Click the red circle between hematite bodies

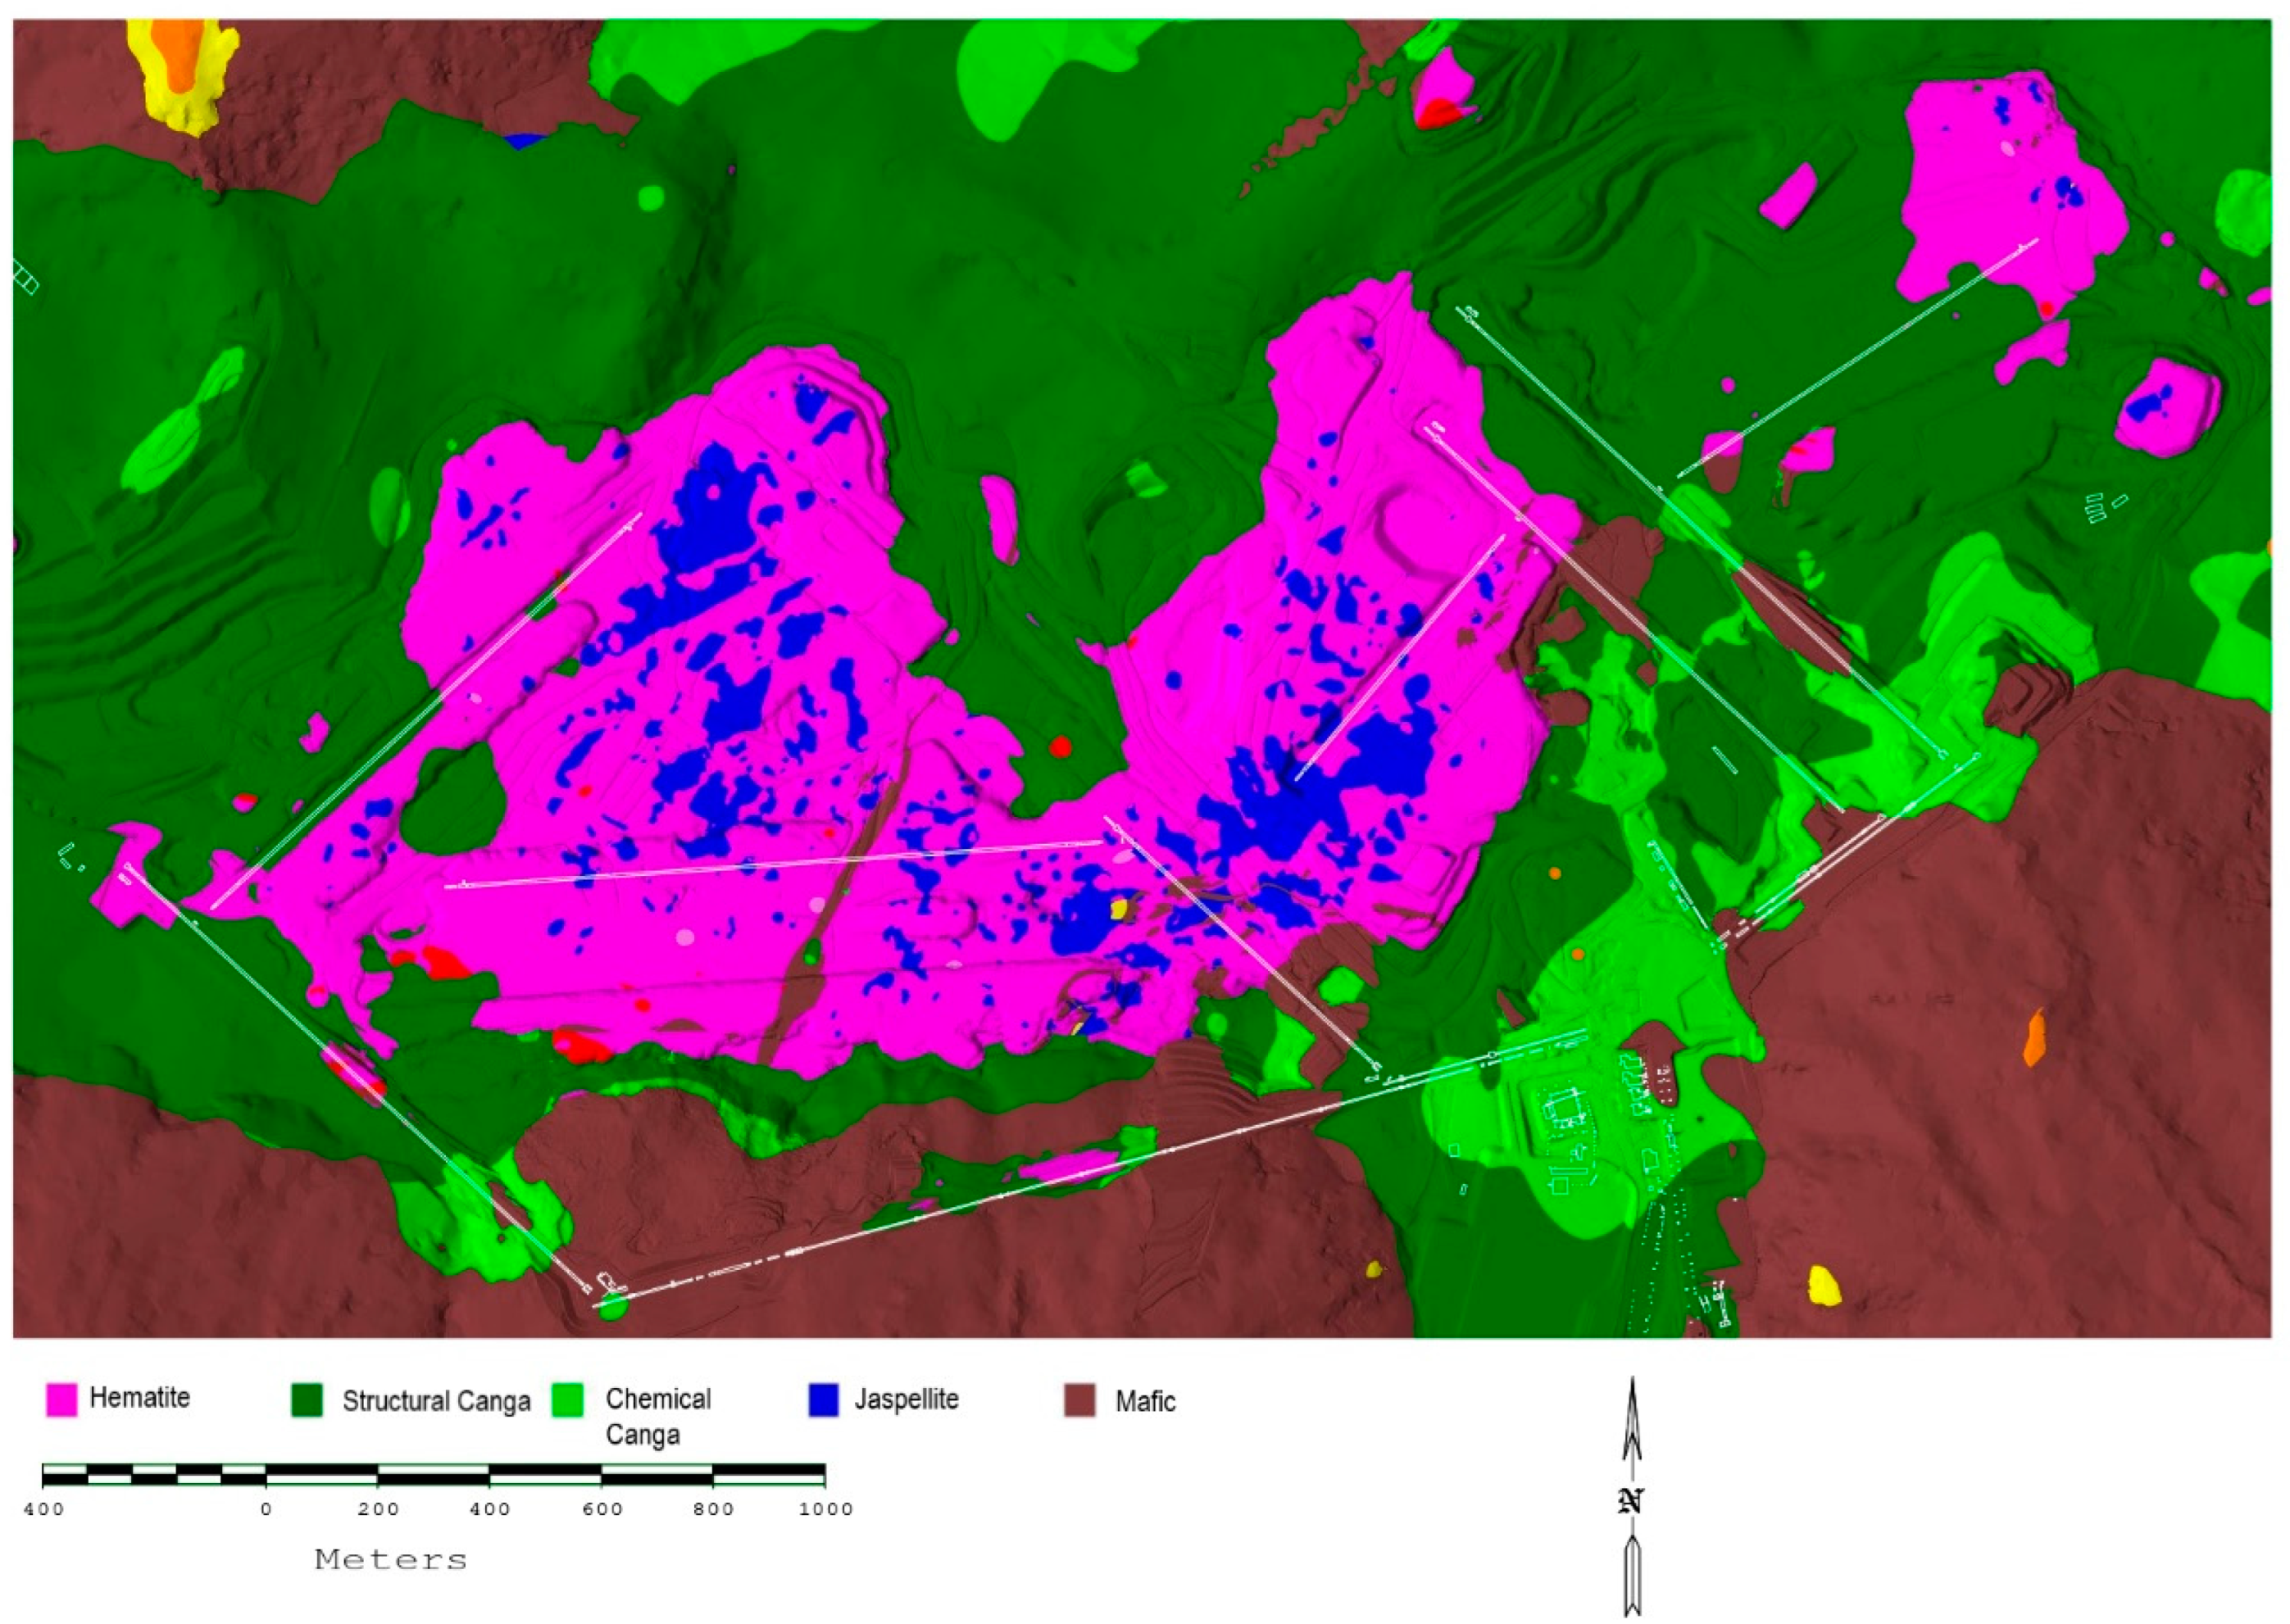(x=1060, y=746)
